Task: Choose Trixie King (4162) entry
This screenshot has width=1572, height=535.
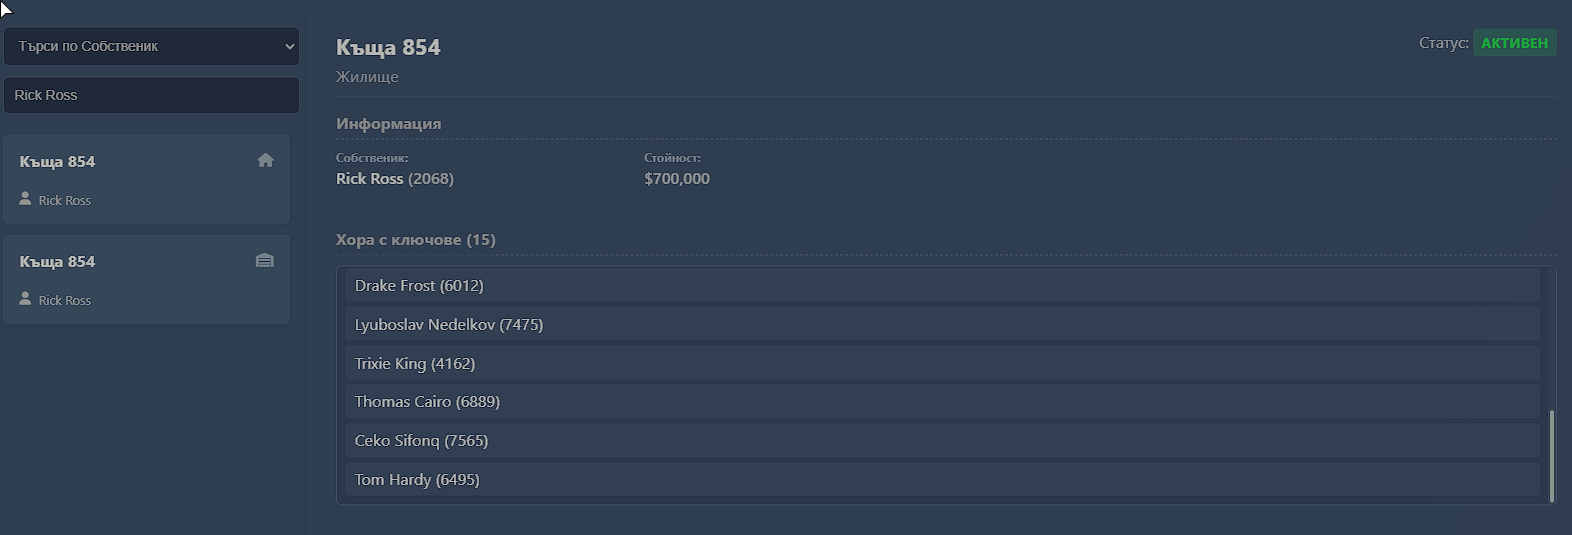Action: (942, 364)
